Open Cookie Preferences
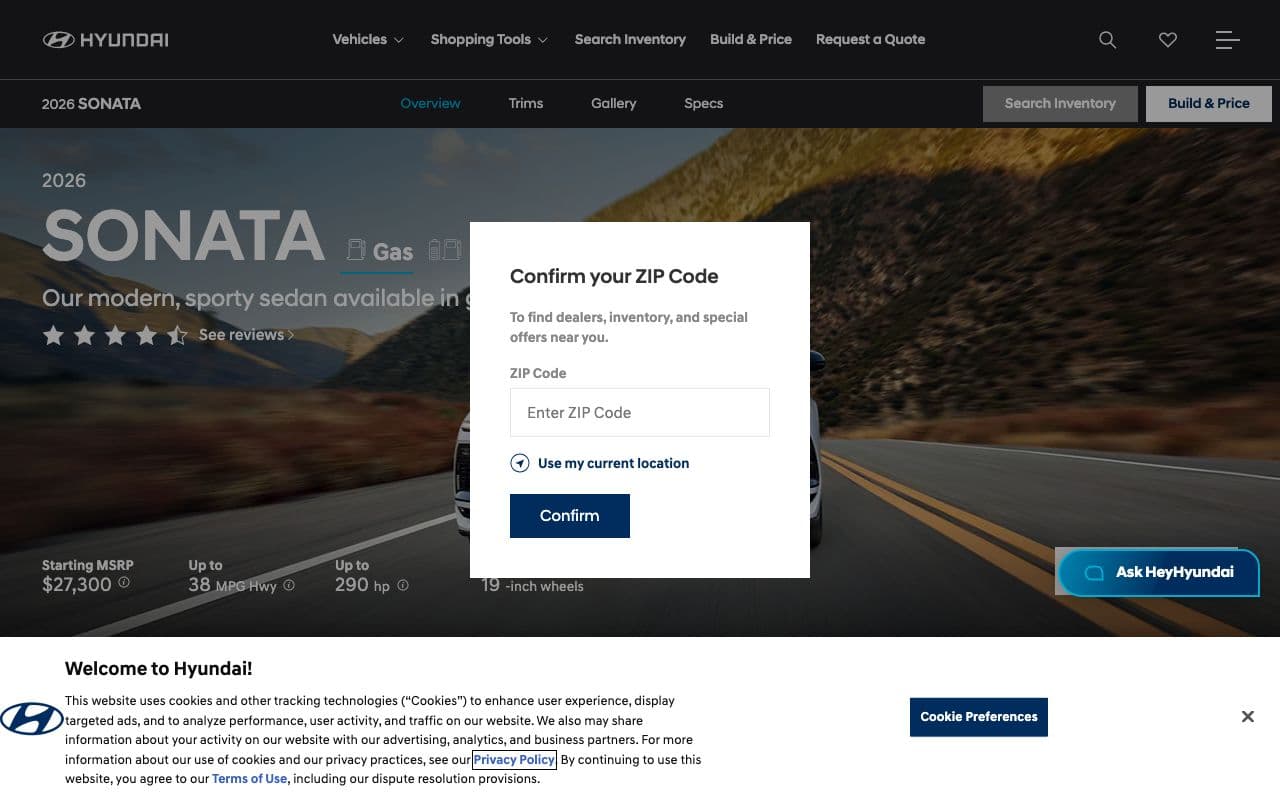 pos(979,717)
